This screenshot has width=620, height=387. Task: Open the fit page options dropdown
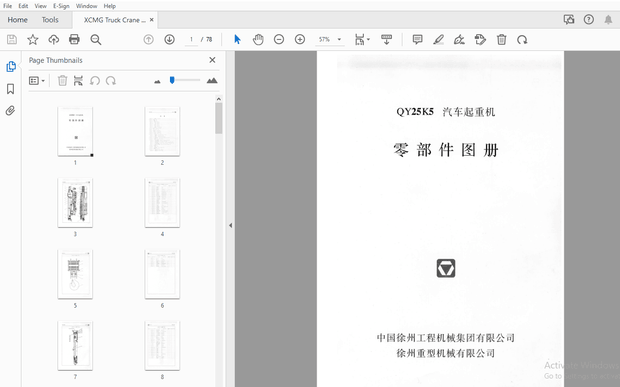point(362,40)
